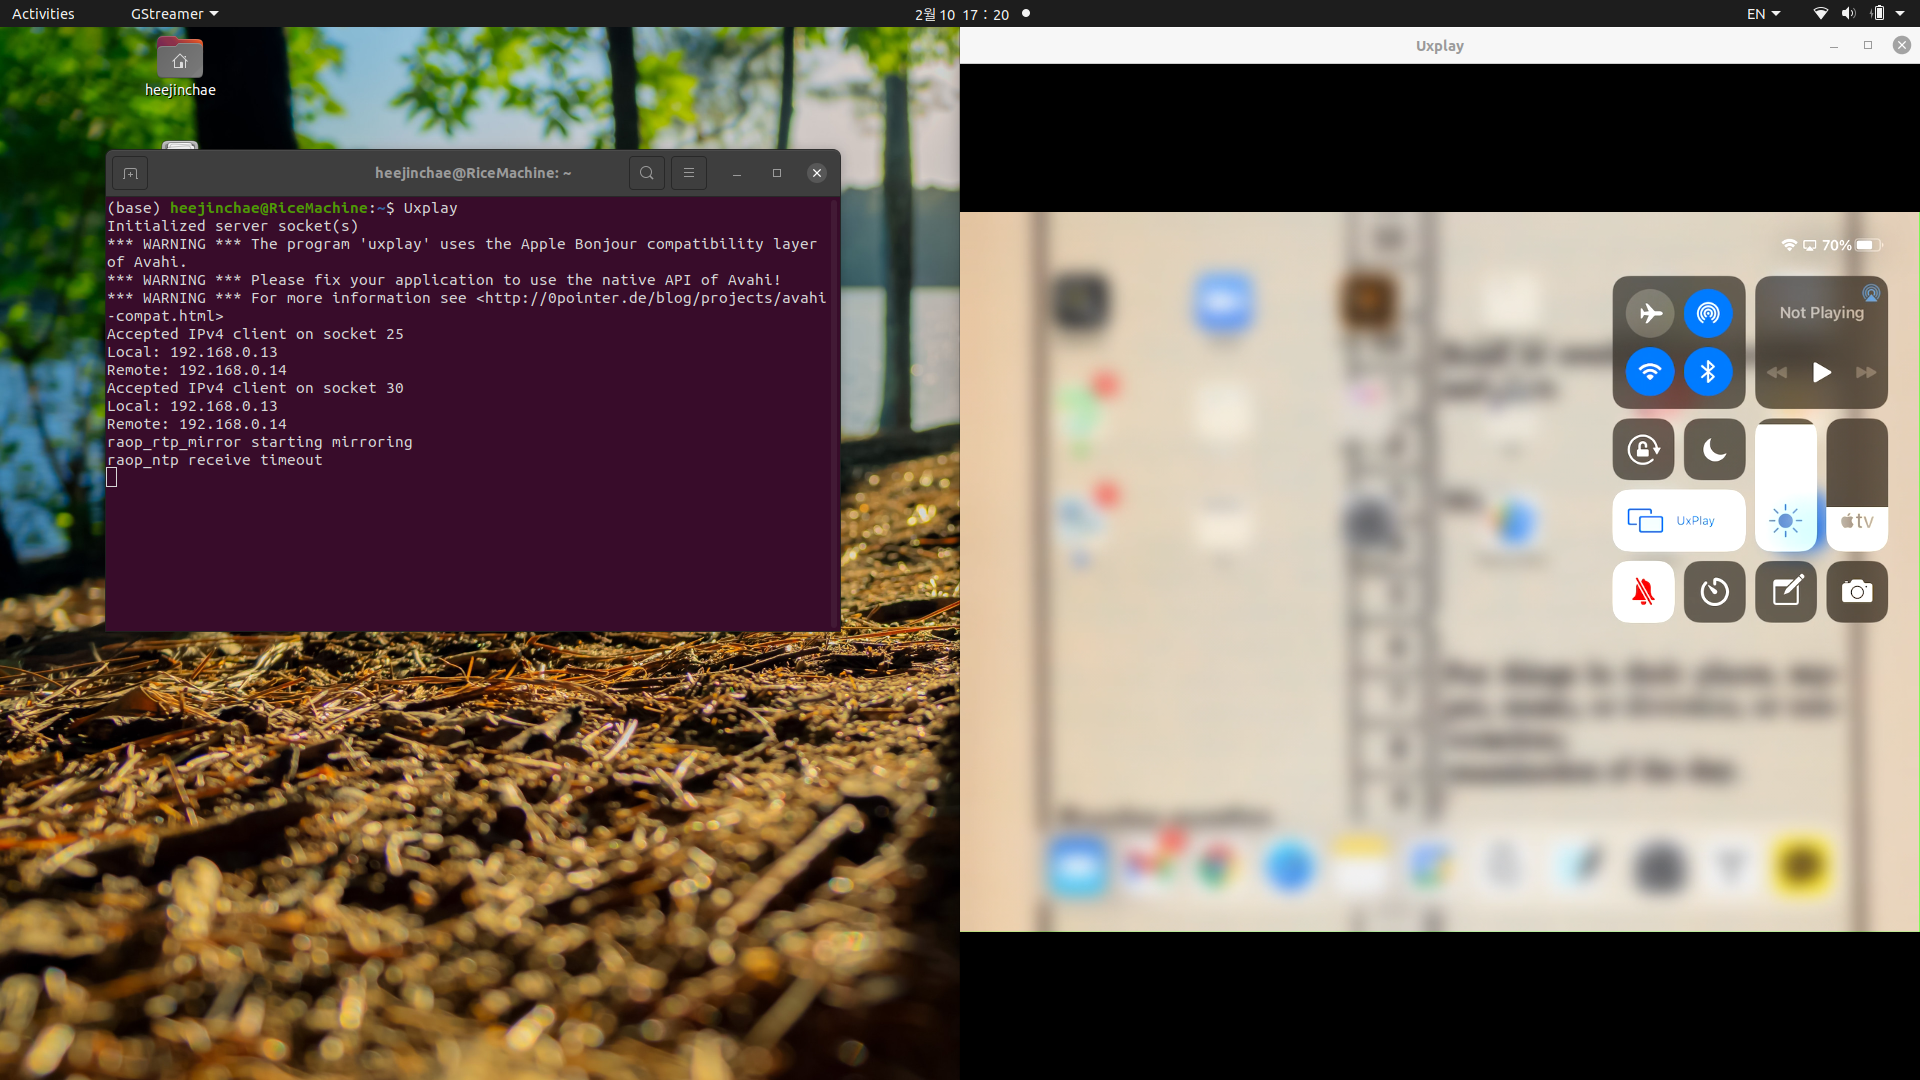Open Activities overview
Image resolution: width=1920 pixels, height=1080 pixels.
coord(43,14)
